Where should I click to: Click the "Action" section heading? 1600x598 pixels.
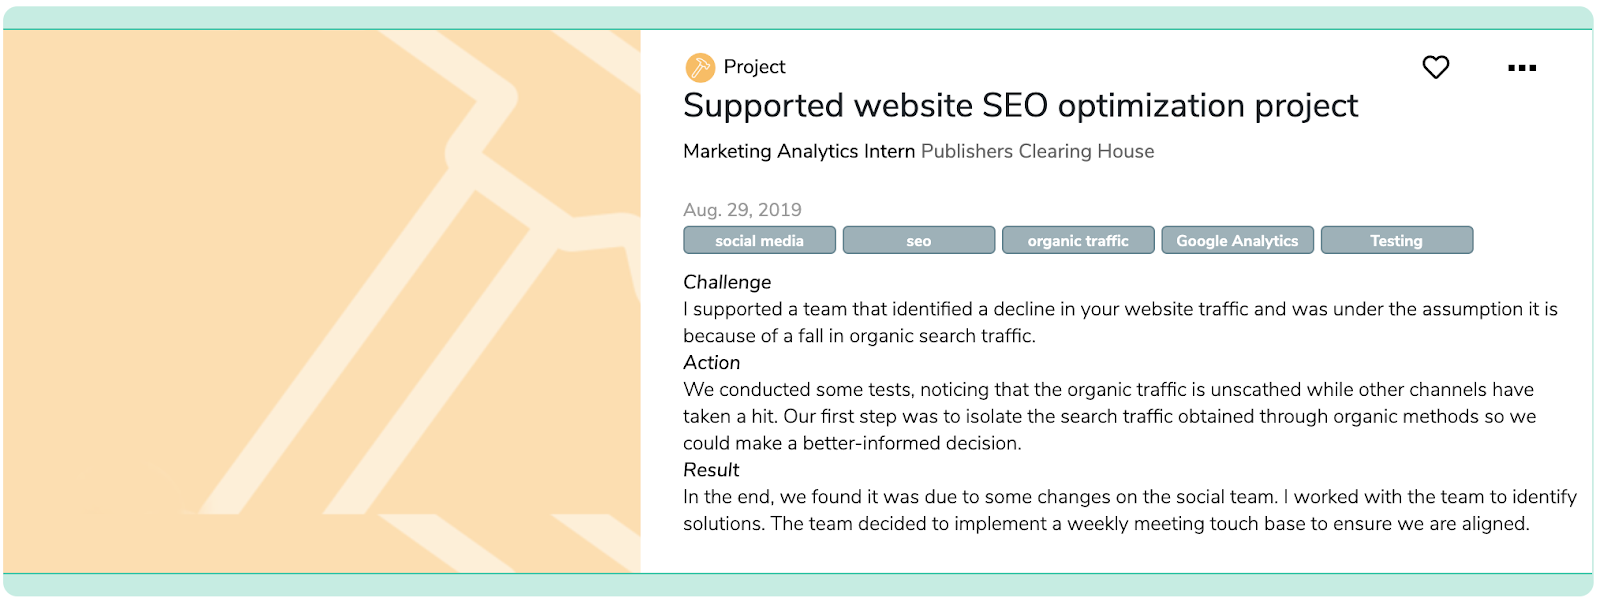coord(712,363)
